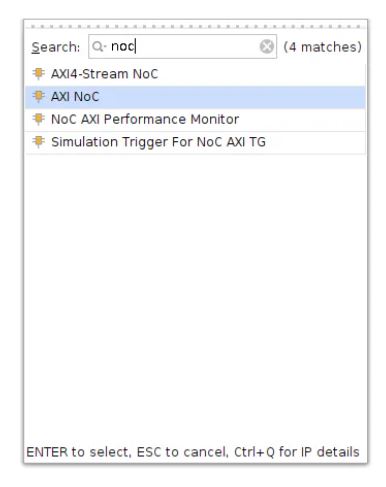Click the search field containing noc
386x487 pixels.
(182, 46)
